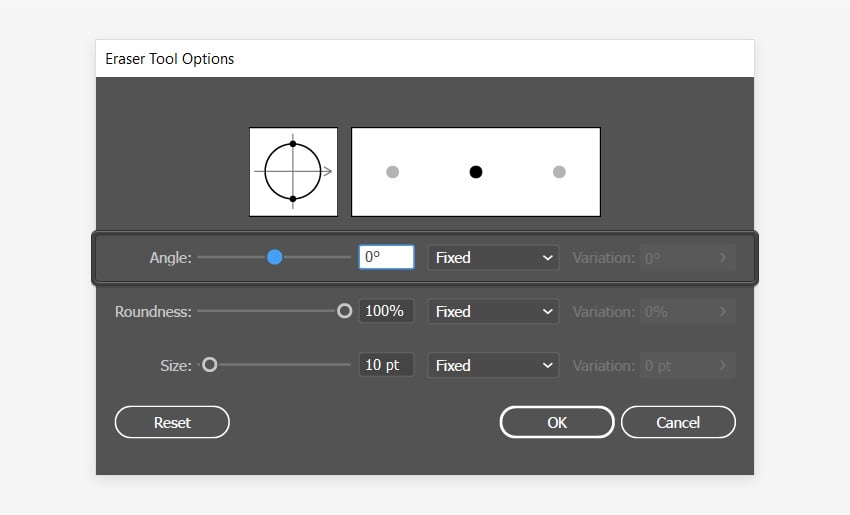The height and width of the screenshot is (515, 850).
Task: Click the left gray dot in preview
Action: (393, 172)
